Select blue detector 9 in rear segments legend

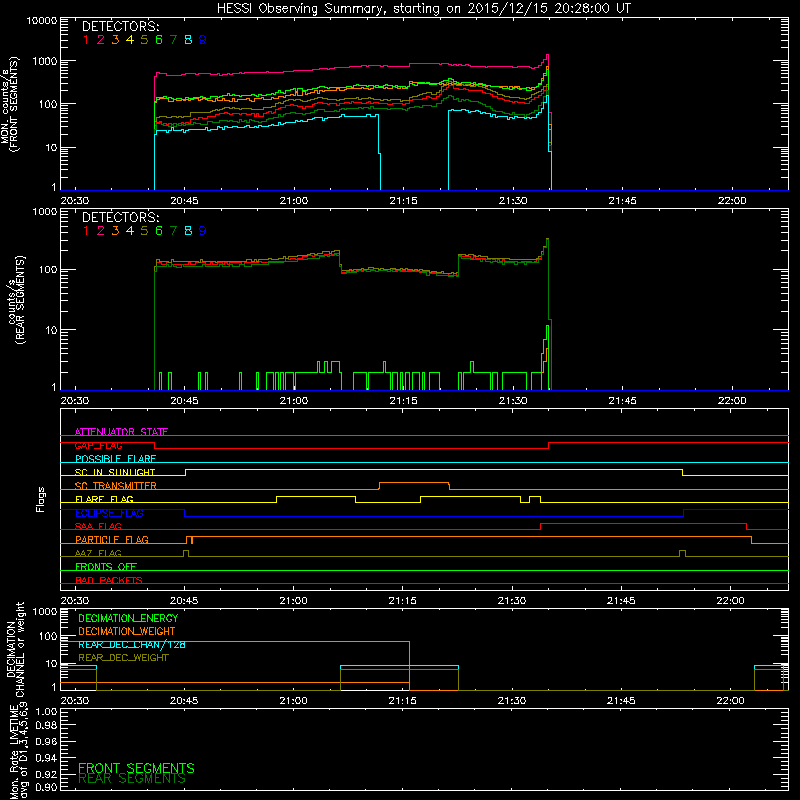(x=203, y=231)
